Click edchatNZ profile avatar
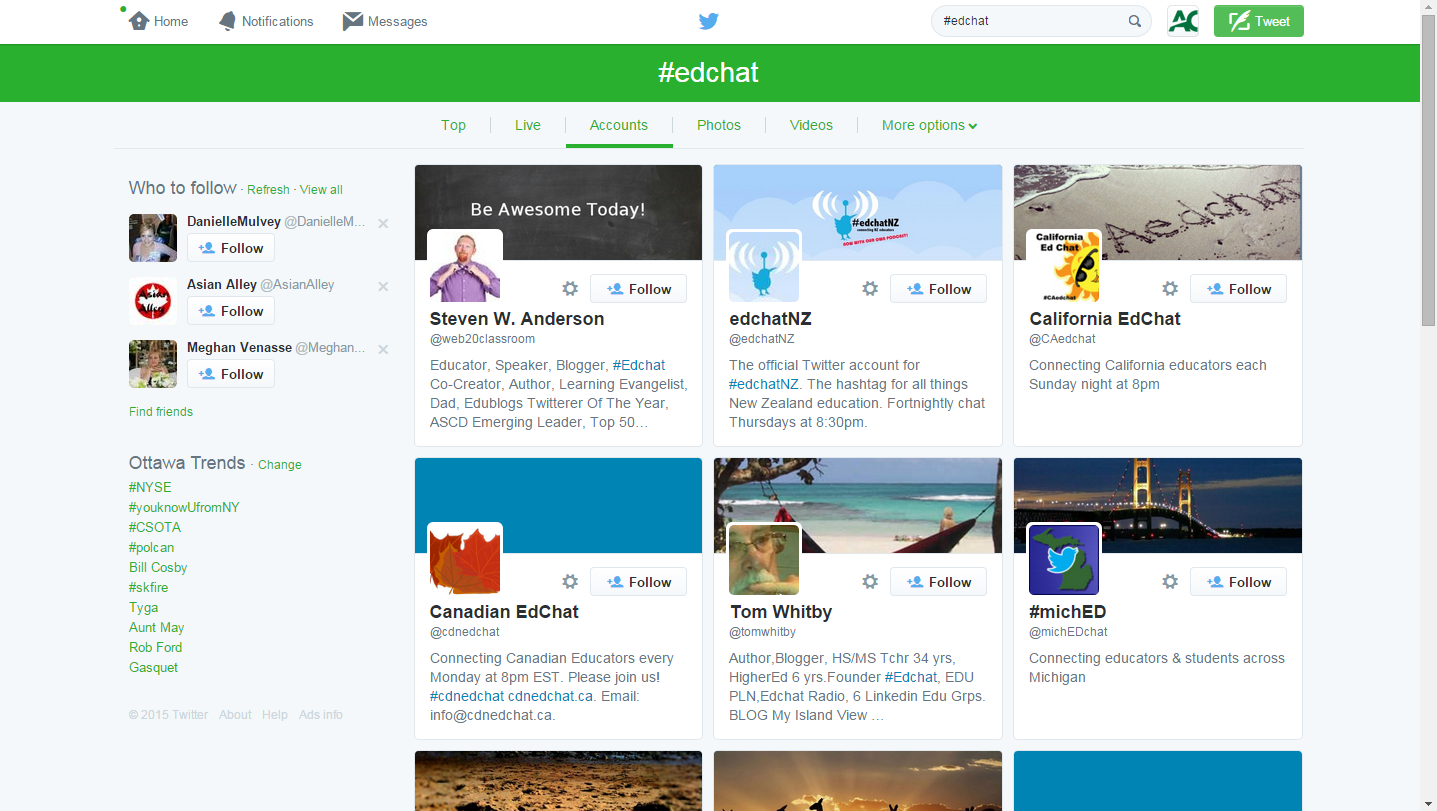Screen dimensions: 1437x811 pos(765,267)
